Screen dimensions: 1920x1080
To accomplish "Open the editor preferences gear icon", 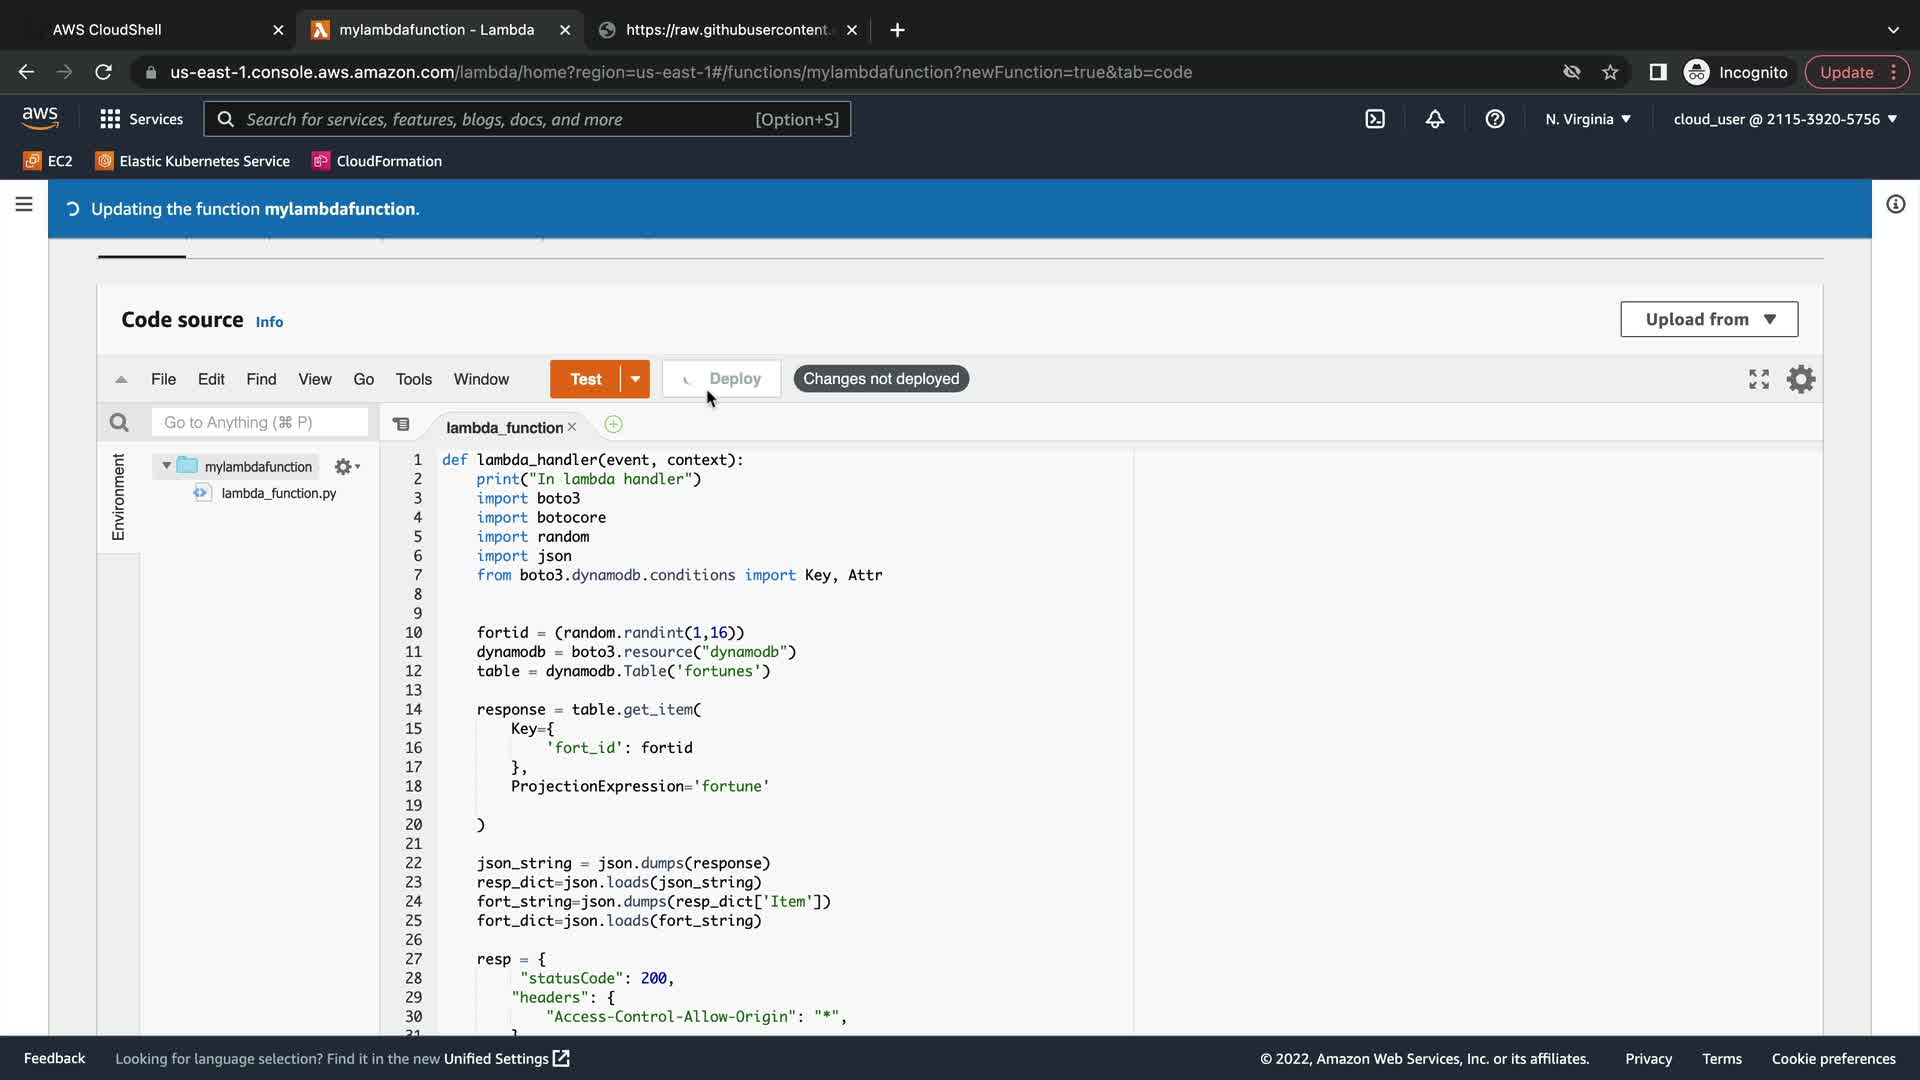I will [x=1801, y=379].
